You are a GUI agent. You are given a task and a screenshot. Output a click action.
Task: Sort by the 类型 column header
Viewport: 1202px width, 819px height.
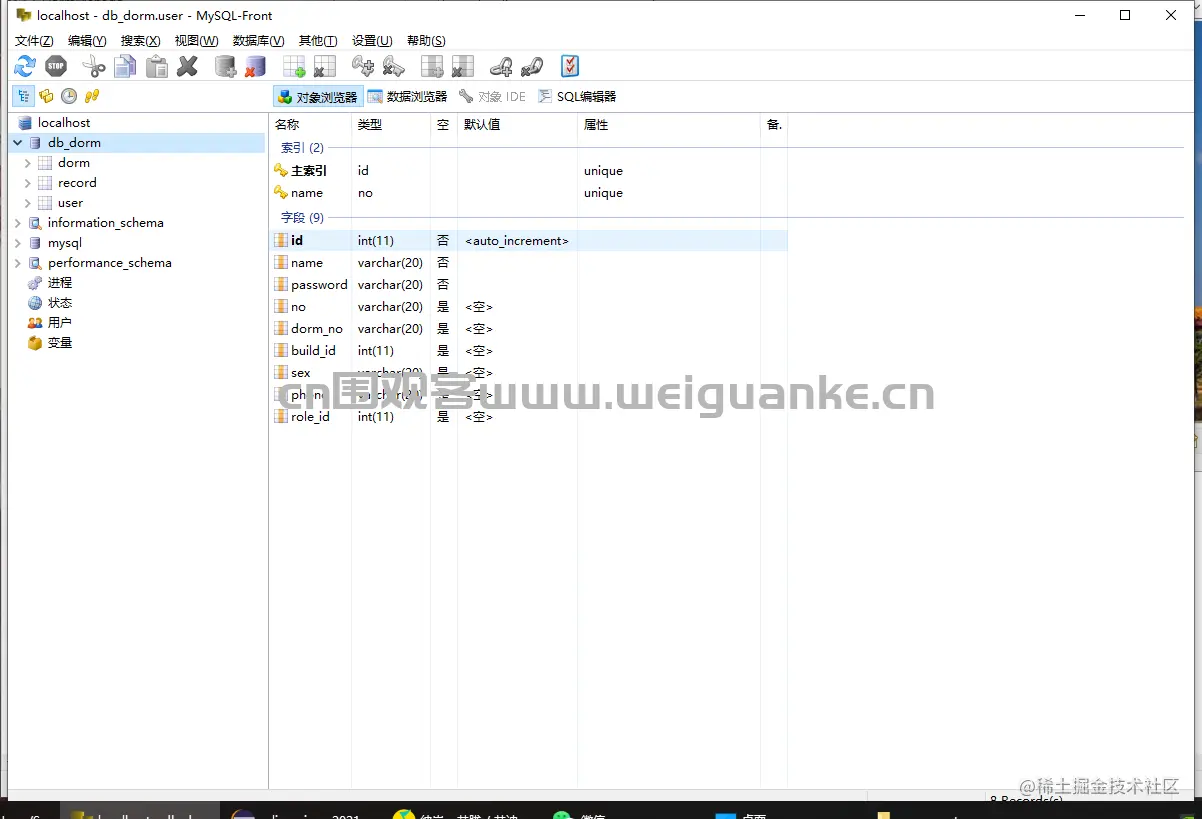pos(391,125)
